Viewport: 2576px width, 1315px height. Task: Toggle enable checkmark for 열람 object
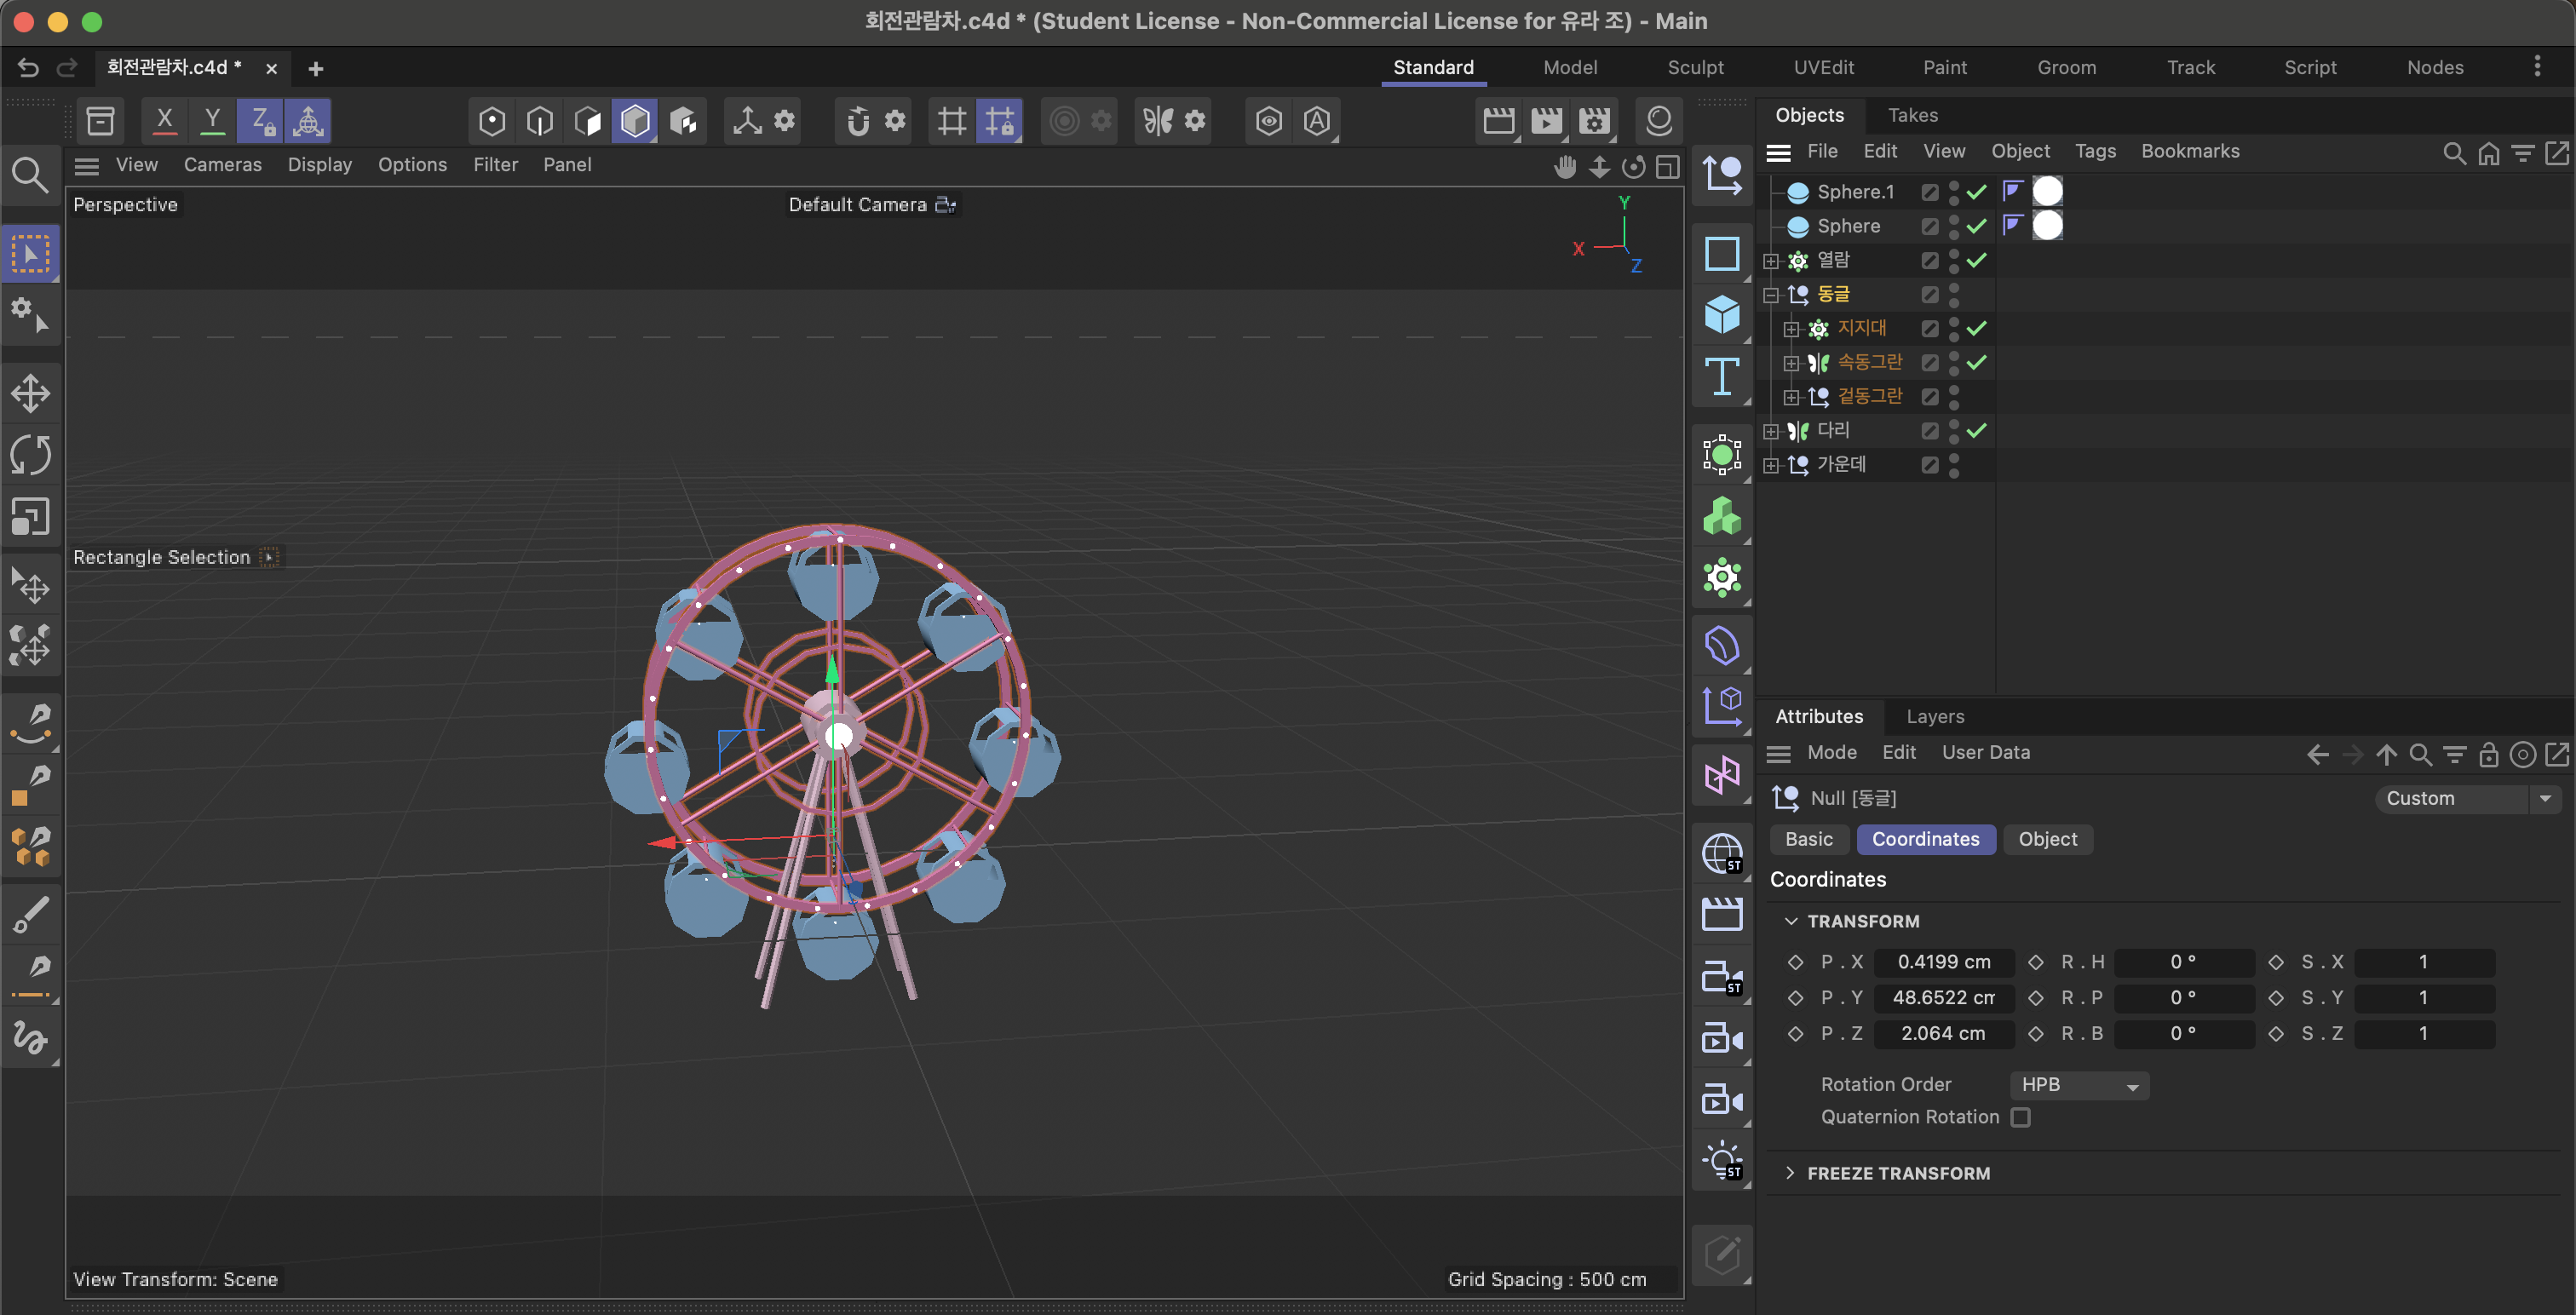1976,260
